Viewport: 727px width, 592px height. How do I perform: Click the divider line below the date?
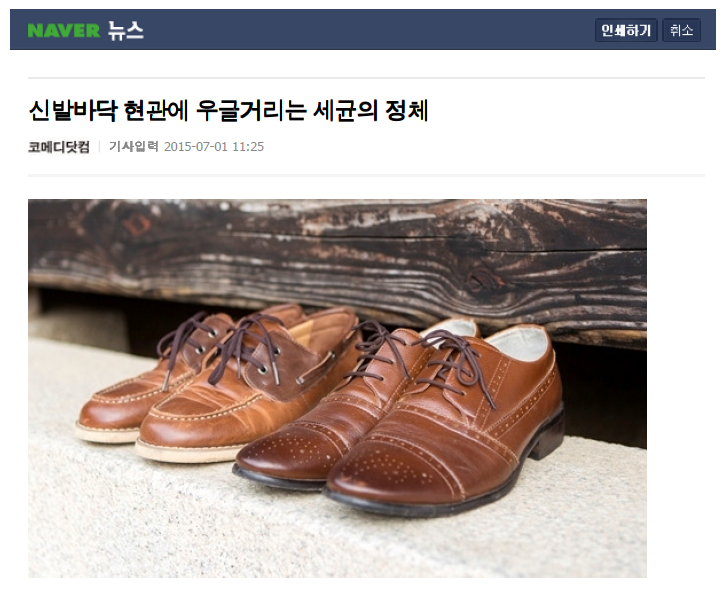click(x=366, y=176)
